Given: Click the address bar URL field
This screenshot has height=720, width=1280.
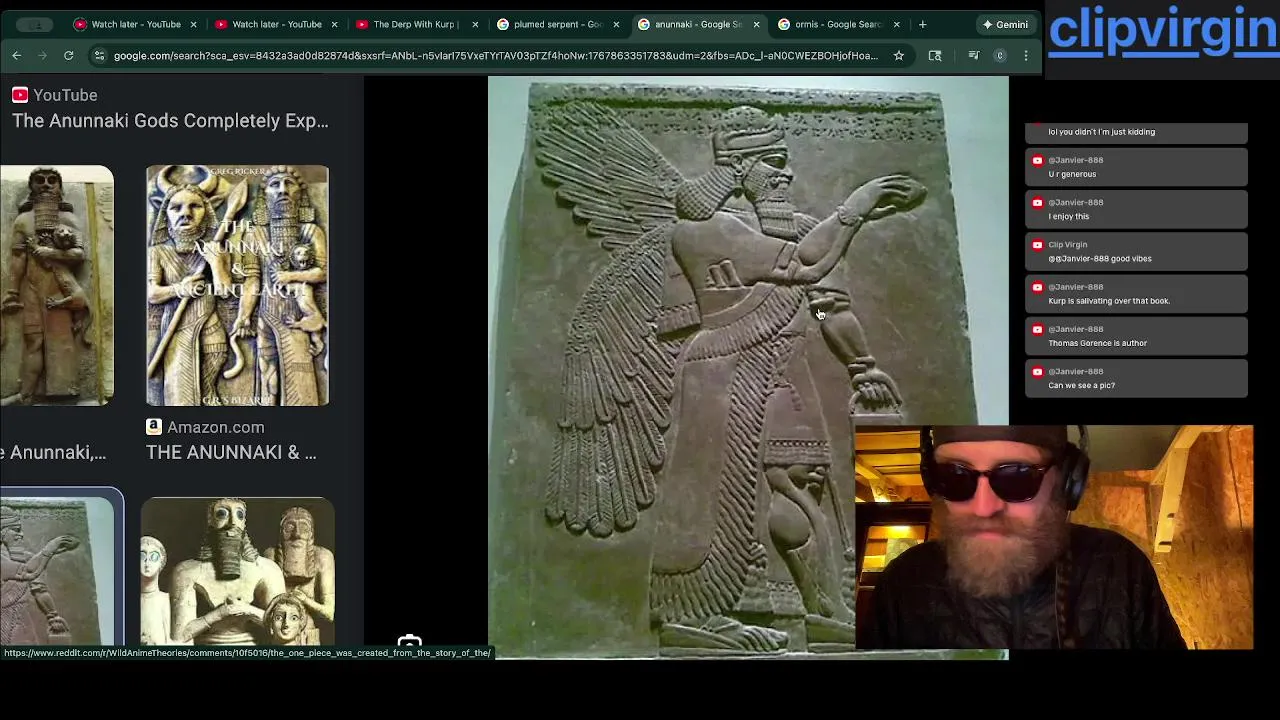Looking at the screenshot, I should coord(495,56).
